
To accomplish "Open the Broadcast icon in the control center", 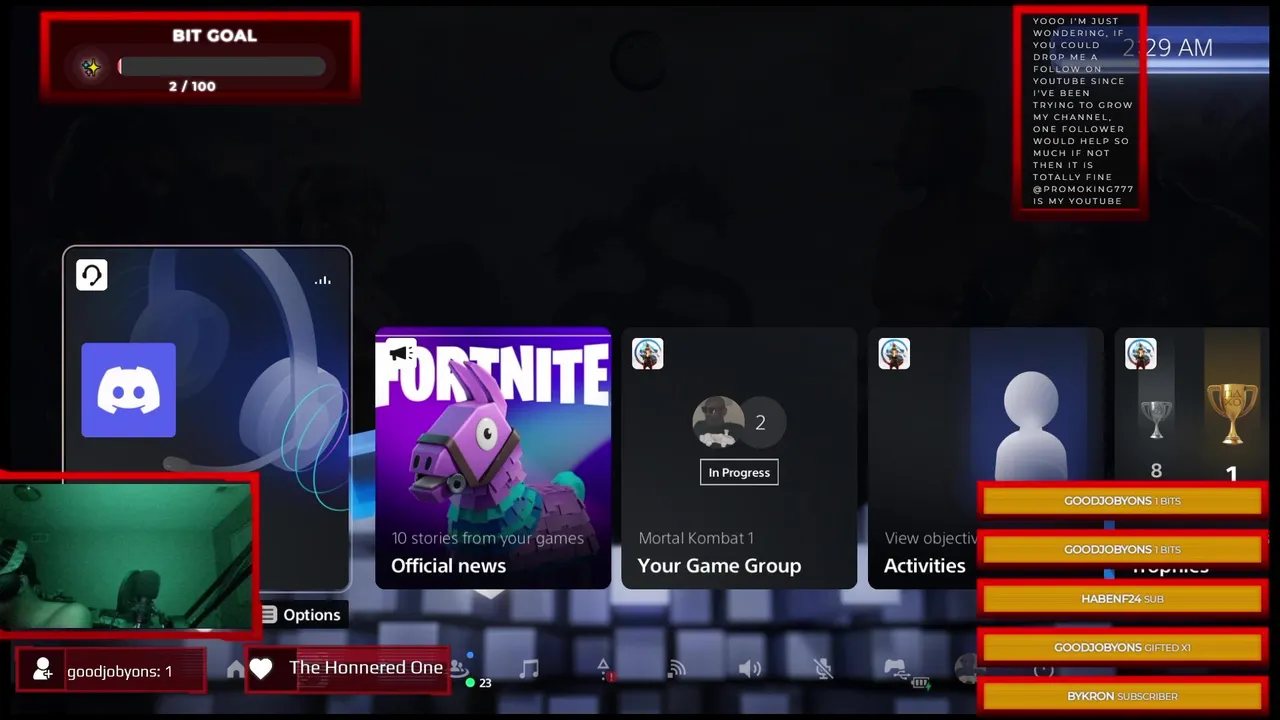I will point(677,668).
